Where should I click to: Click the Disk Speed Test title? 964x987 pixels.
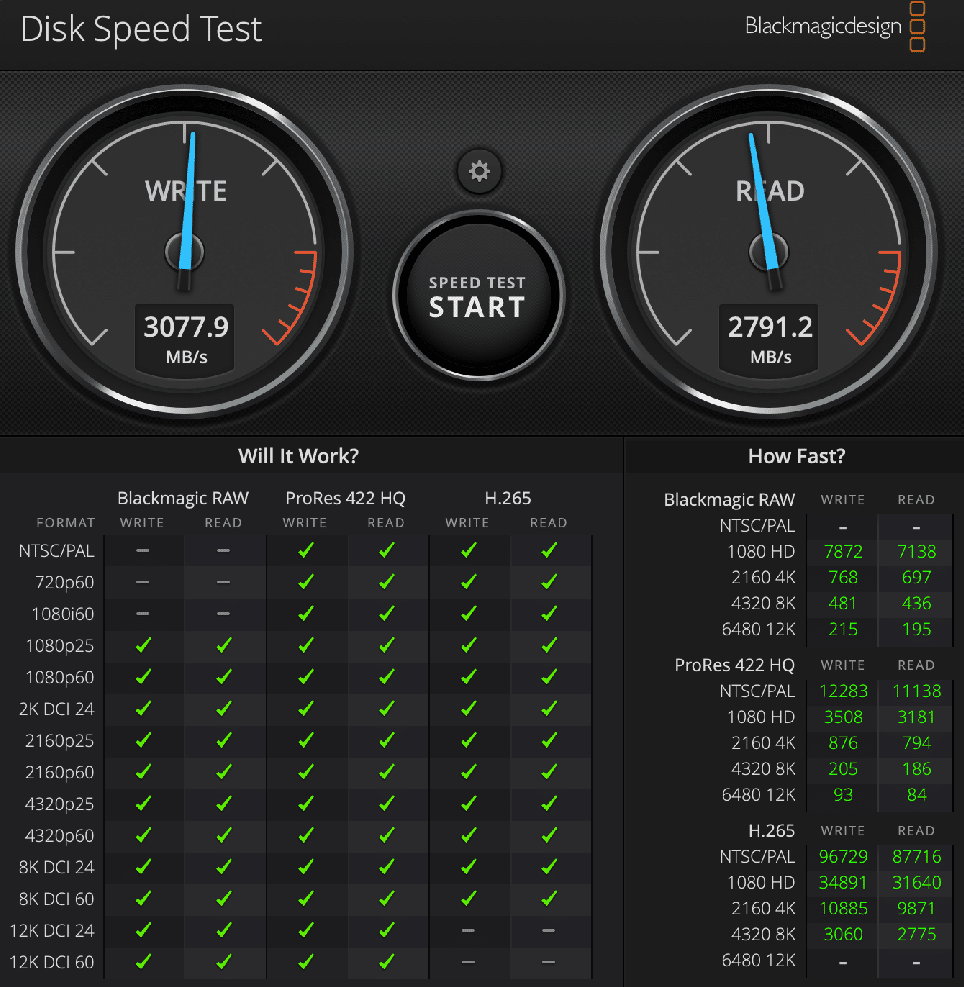[142, 29]
